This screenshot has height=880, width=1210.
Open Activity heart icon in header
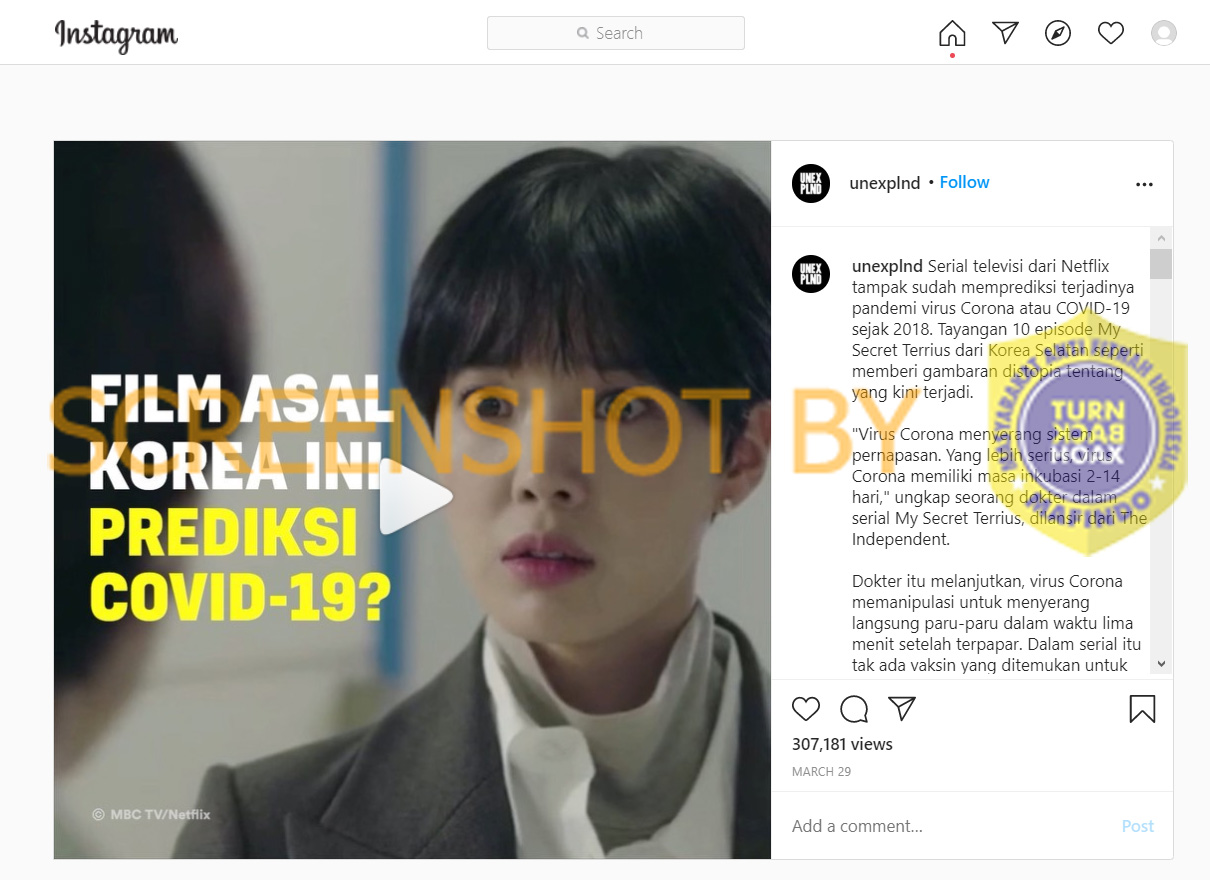tap(1111, 33)
